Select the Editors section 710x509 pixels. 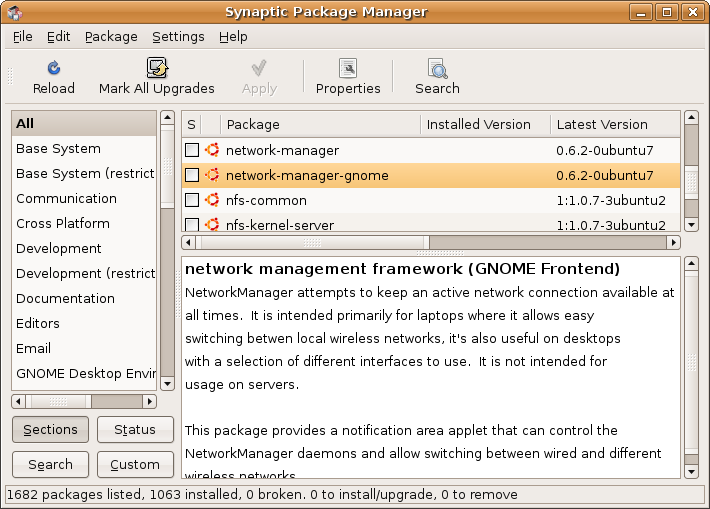pyautogui.click(x=84, y=323)
